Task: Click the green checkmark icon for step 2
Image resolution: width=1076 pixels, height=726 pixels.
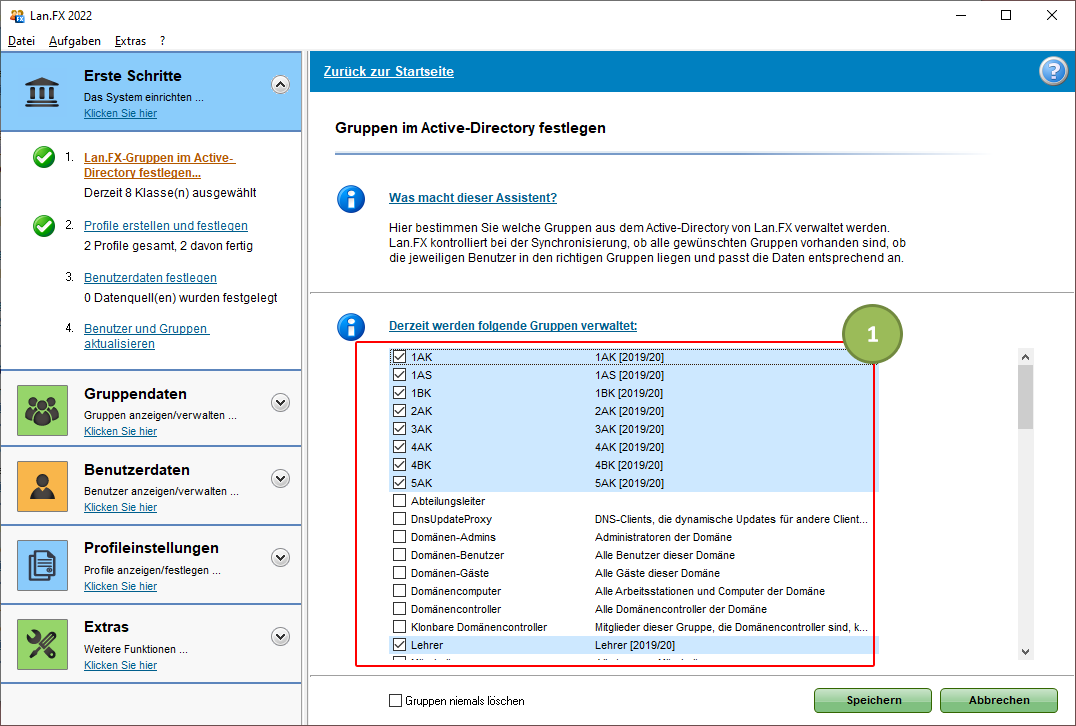Action: point(44,225)
